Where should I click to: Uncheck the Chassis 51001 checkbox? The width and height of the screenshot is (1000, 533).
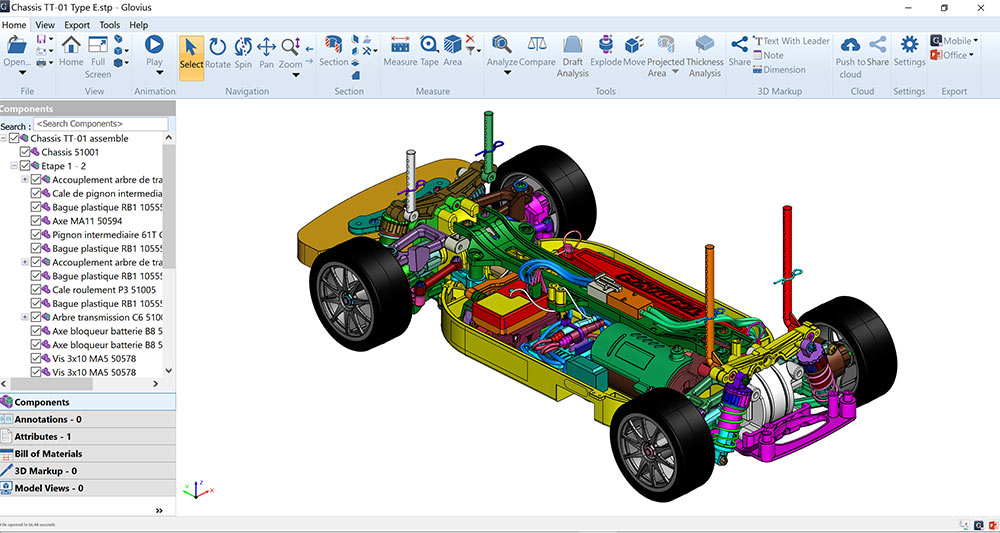[x=26, y=152]
